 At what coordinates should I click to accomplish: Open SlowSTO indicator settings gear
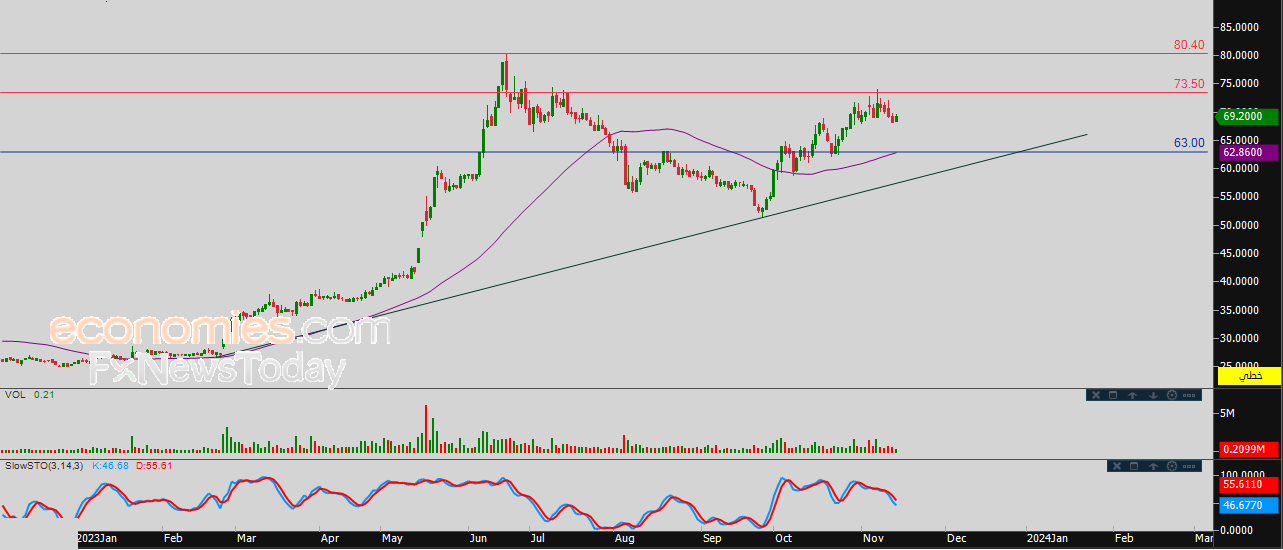(x=1172, y=466)
